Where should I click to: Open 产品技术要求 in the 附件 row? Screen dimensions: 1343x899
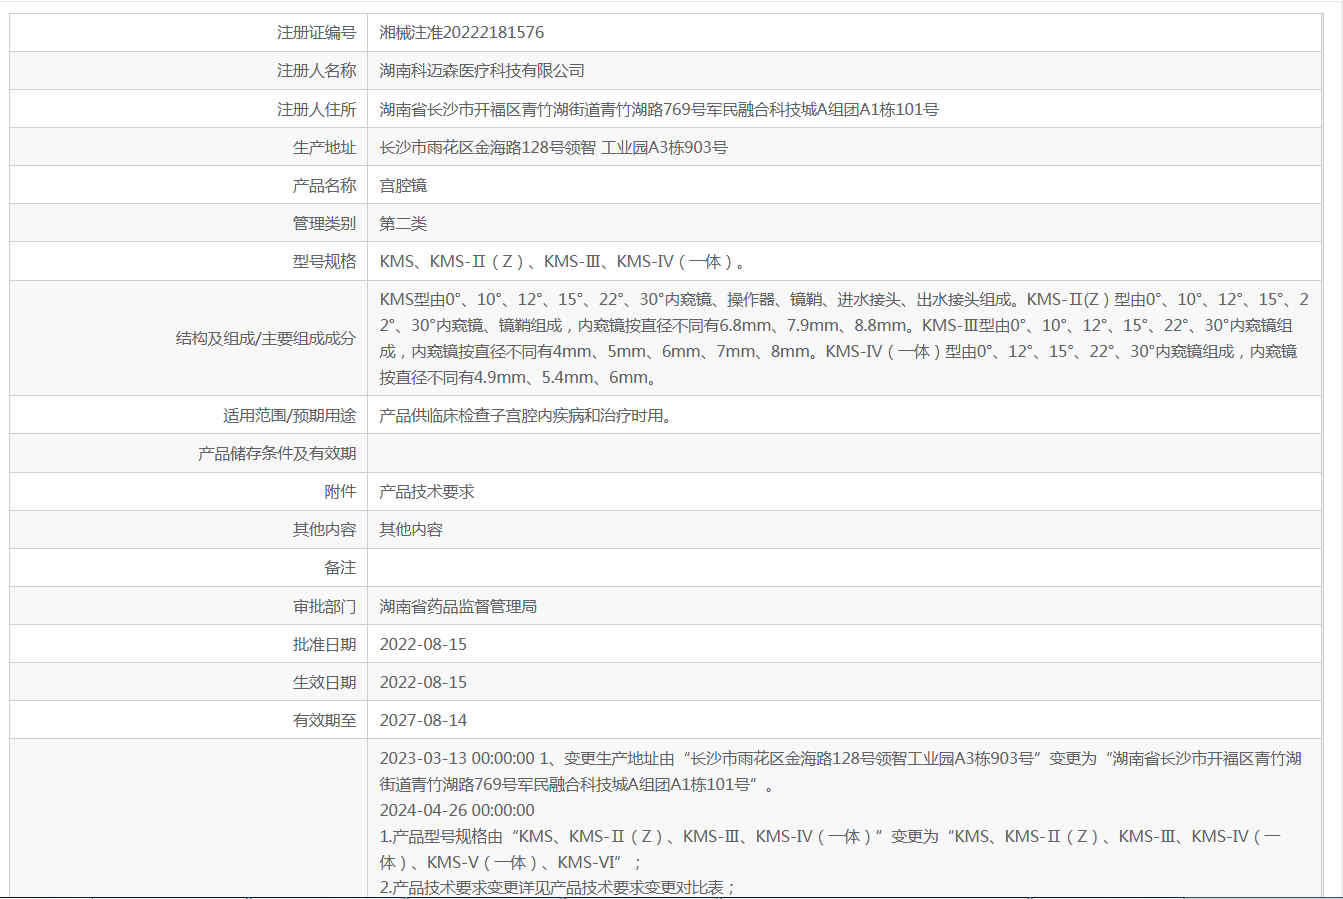(427, 491)
